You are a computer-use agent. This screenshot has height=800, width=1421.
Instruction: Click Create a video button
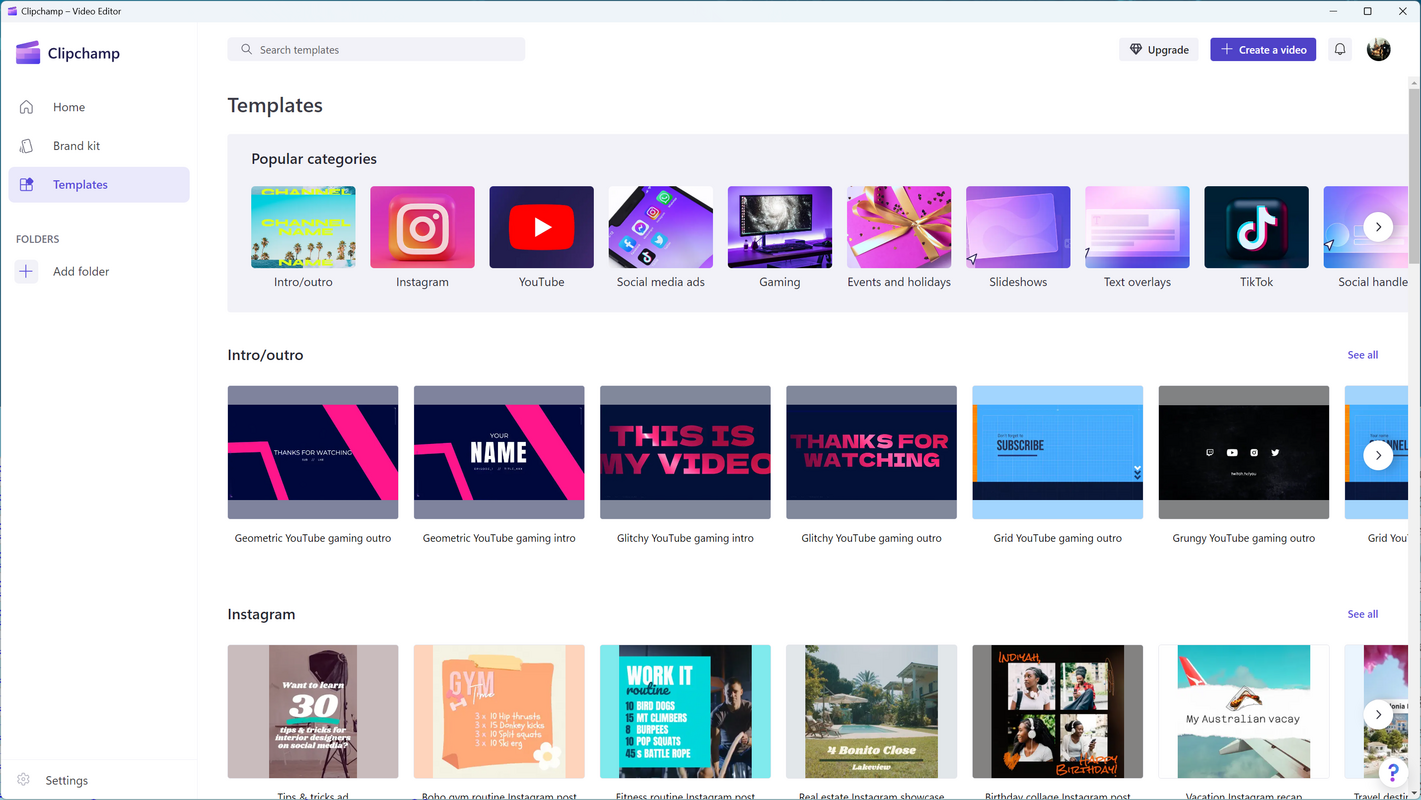tap(1263, 49)
